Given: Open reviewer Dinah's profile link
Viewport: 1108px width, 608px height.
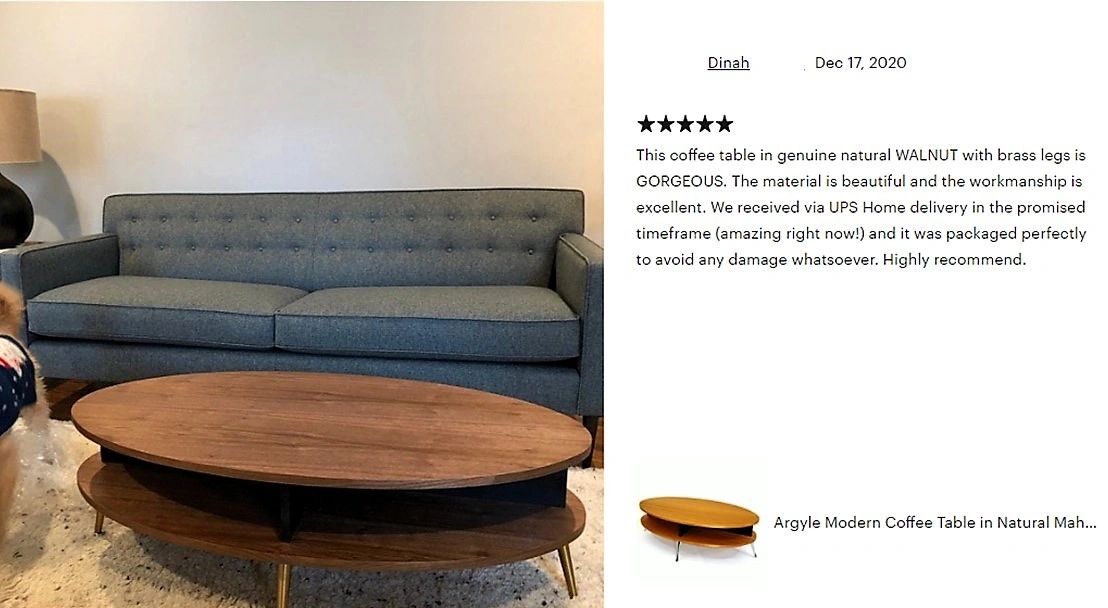Looking at the screenshot, I should (x=729, y=63).
